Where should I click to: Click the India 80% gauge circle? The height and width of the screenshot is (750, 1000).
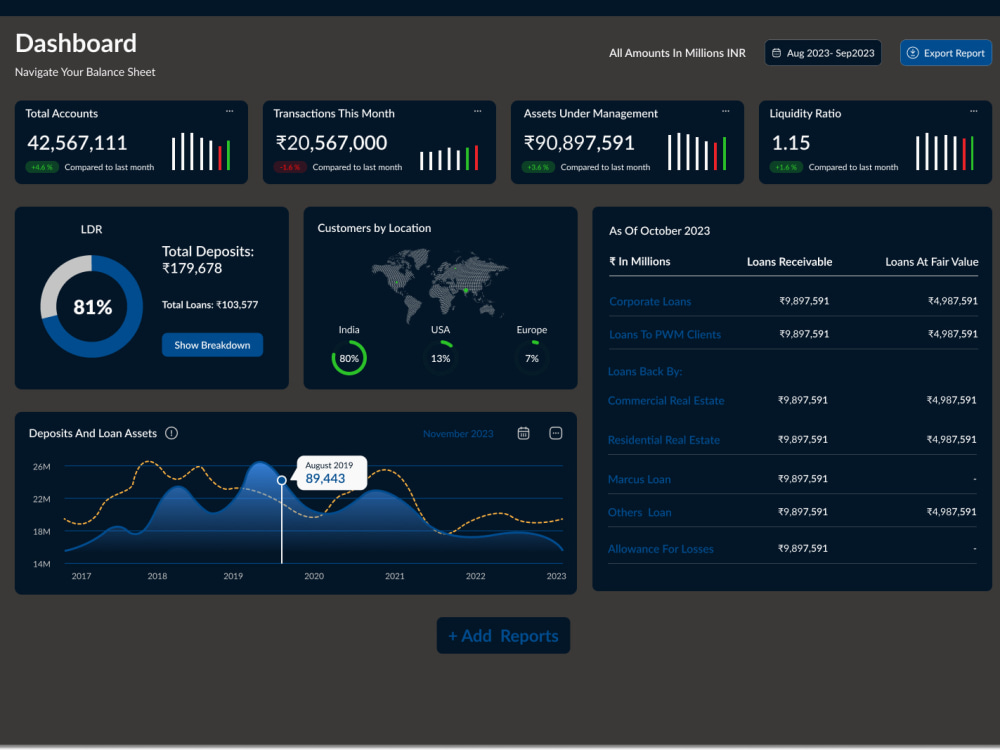(x=349, y=357)
